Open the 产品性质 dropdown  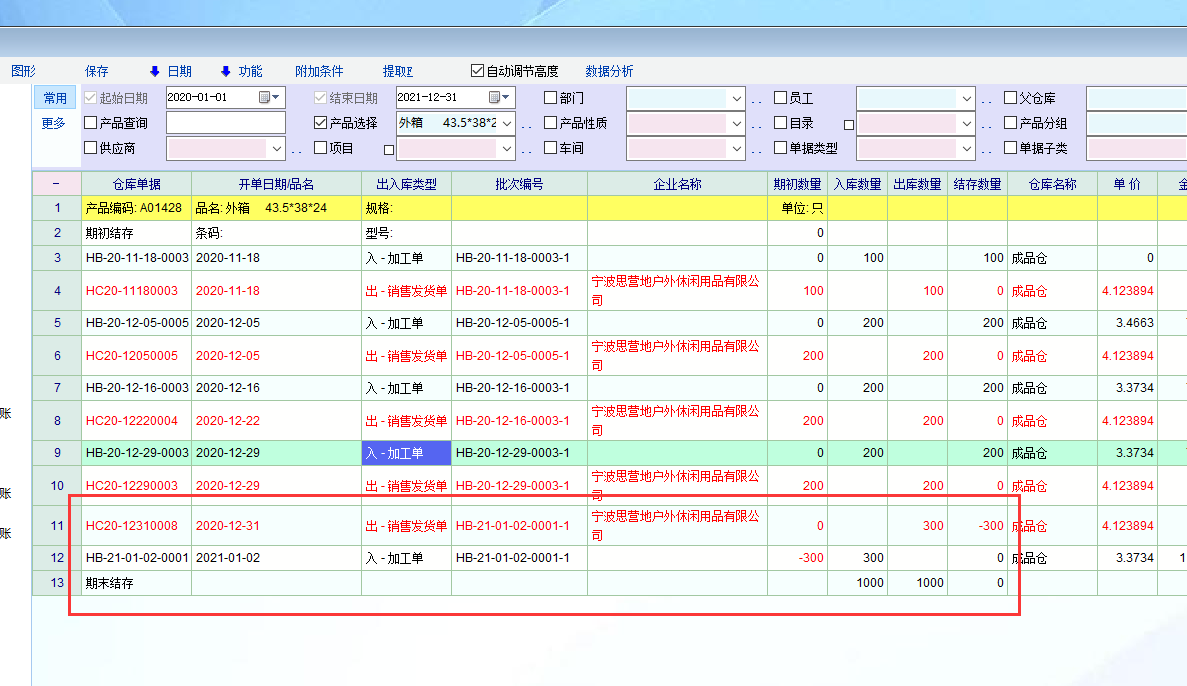point(736,123)
